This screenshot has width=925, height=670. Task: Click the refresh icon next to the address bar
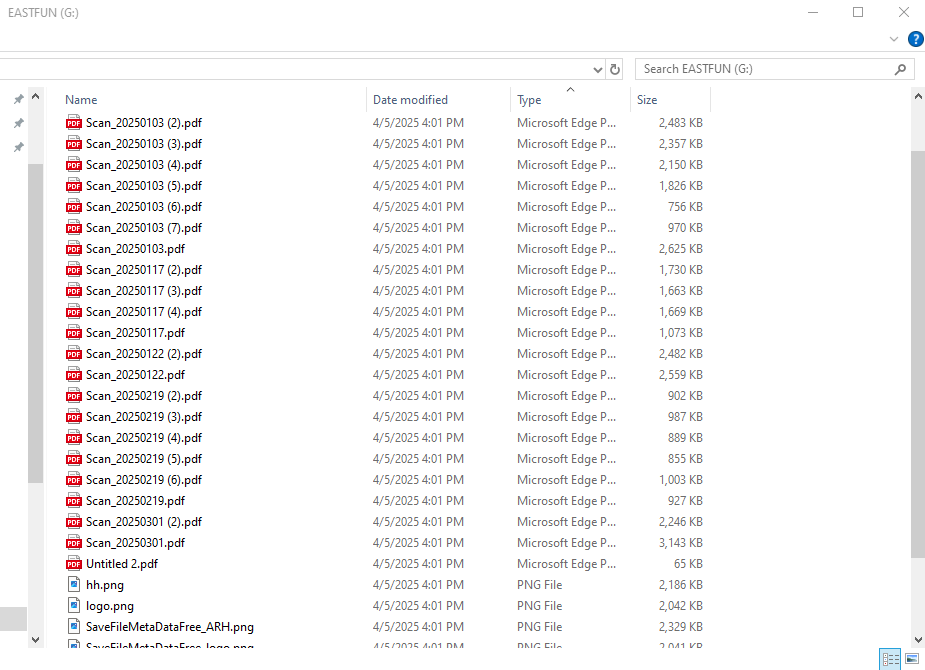point(614,68)
